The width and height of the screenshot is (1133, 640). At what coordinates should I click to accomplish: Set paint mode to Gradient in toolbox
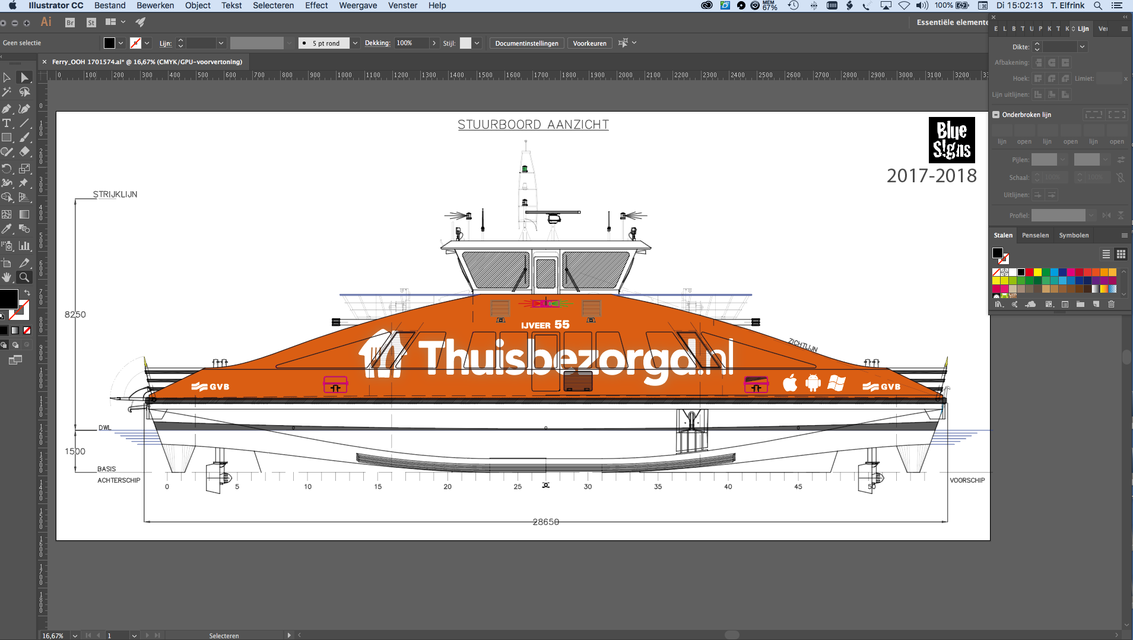[15, 331]
